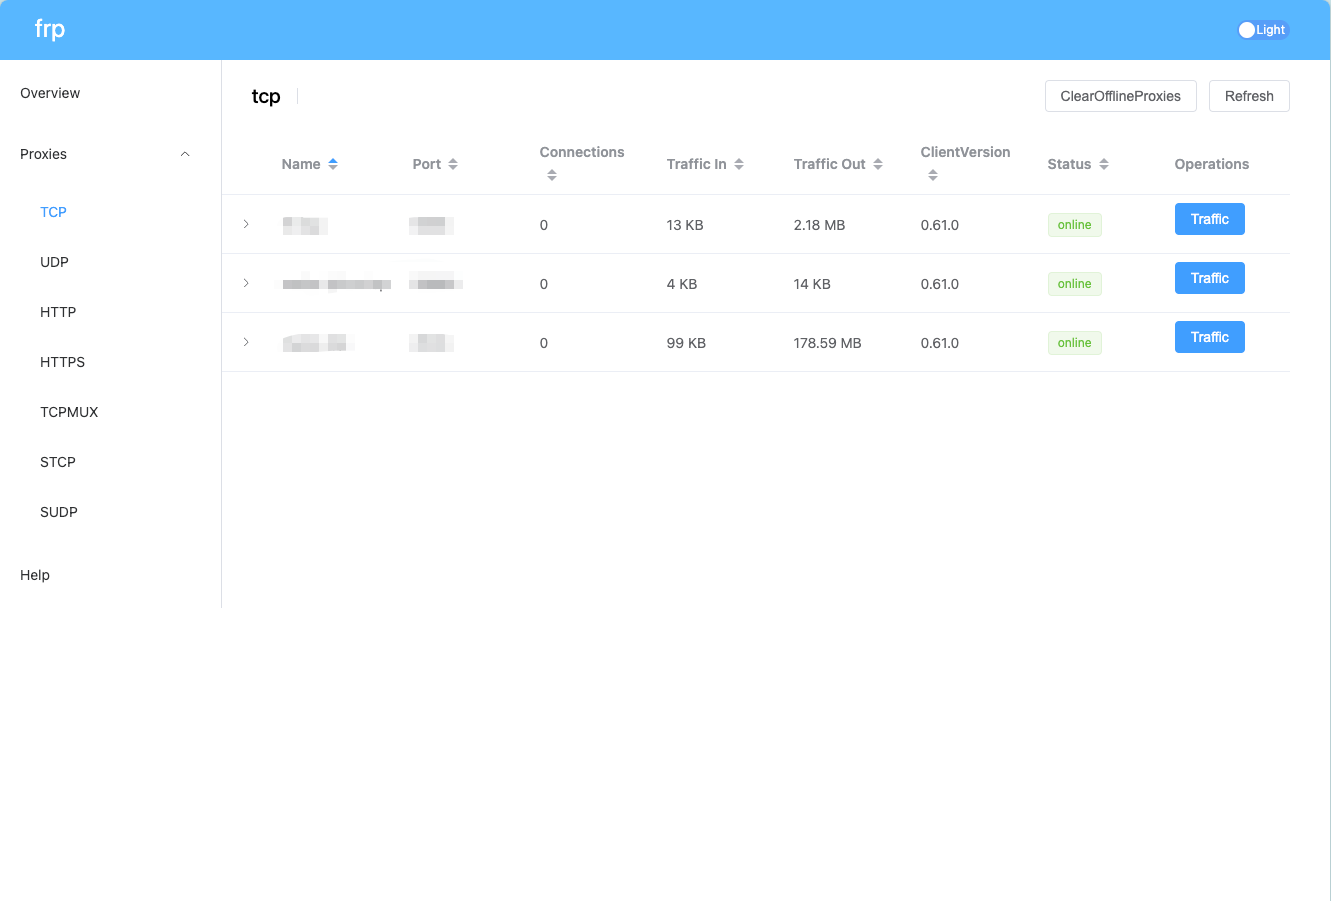Expand the third proxy row chevron
The image size is (1331, 901).
coord(246,342)
